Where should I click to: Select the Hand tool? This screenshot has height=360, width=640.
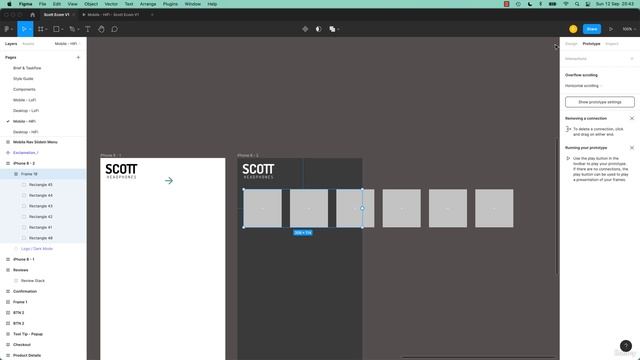pyautogui.click(x=101, y=29)
